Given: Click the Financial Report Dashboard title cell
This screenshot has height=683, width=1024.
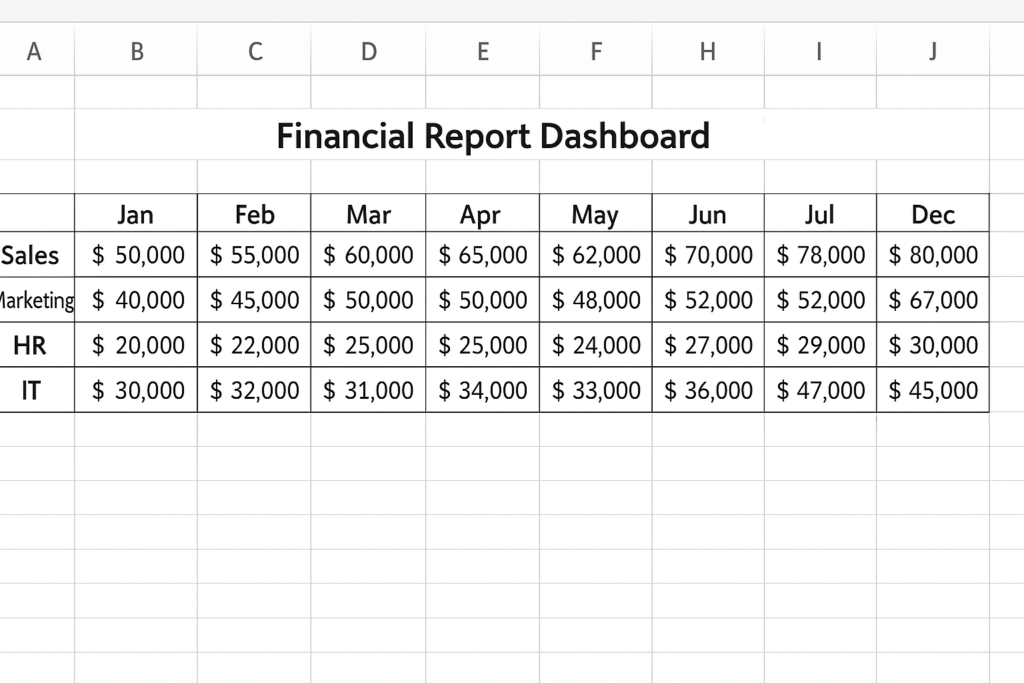Looking at the screenshot, I should coord(492,135).
